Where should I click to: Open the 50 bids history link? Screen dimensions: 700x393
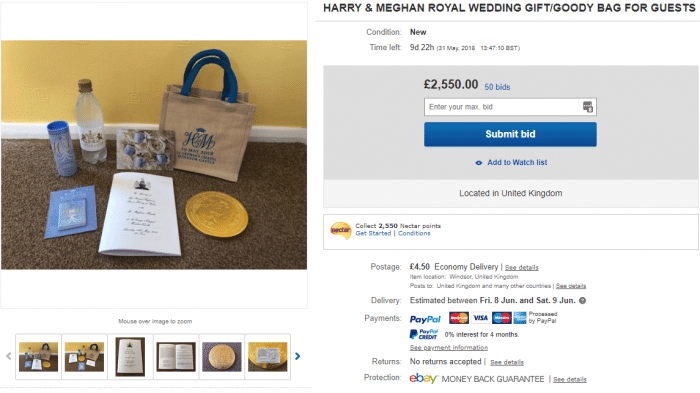coord(497,87)
